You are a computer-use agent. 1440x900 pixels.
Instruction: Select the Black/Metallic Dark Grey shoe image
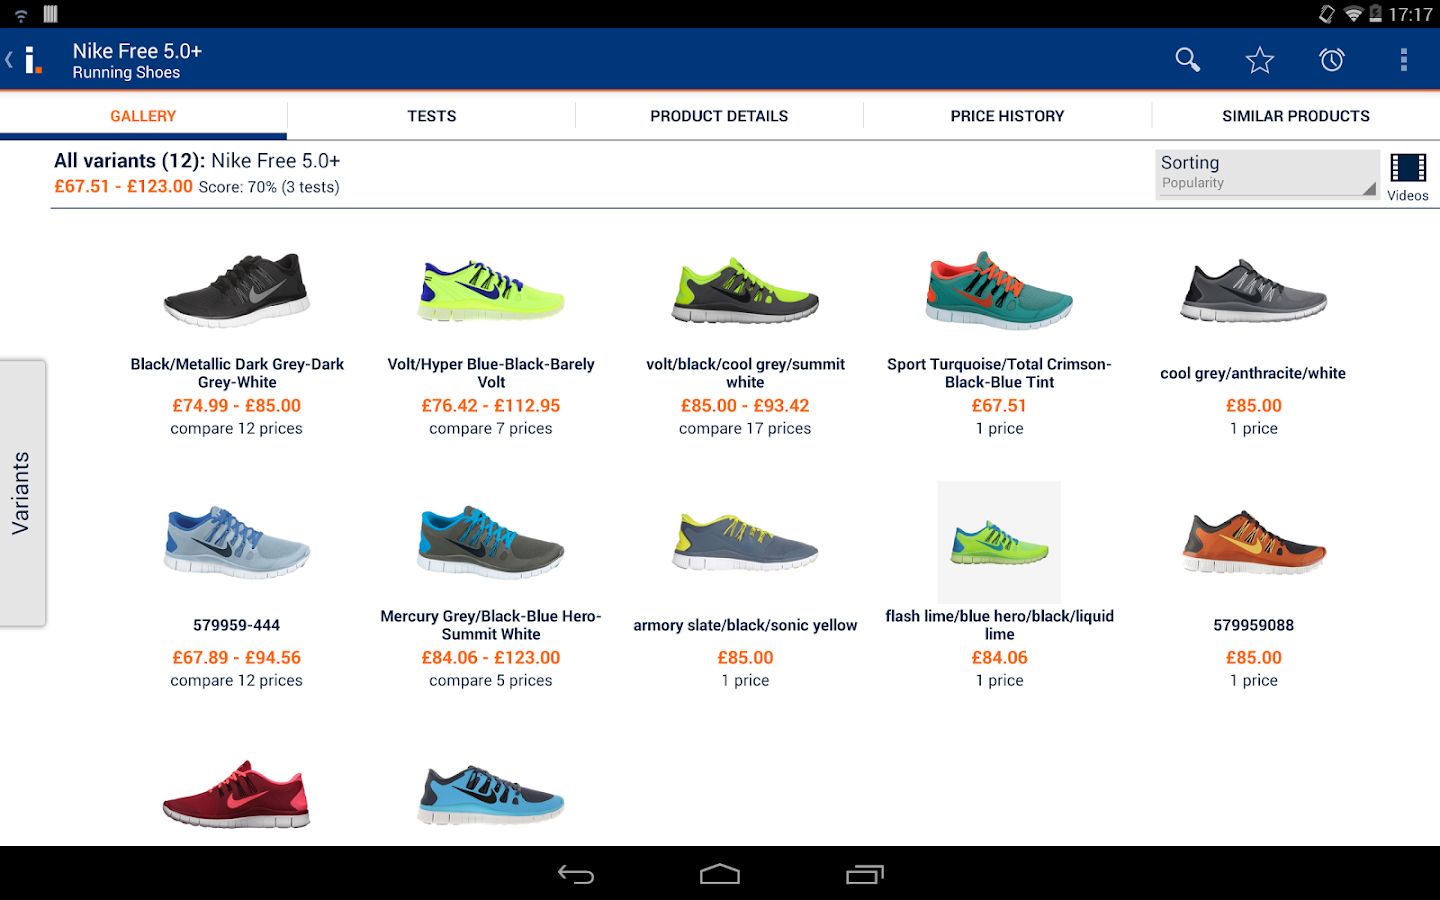[237, 290]
